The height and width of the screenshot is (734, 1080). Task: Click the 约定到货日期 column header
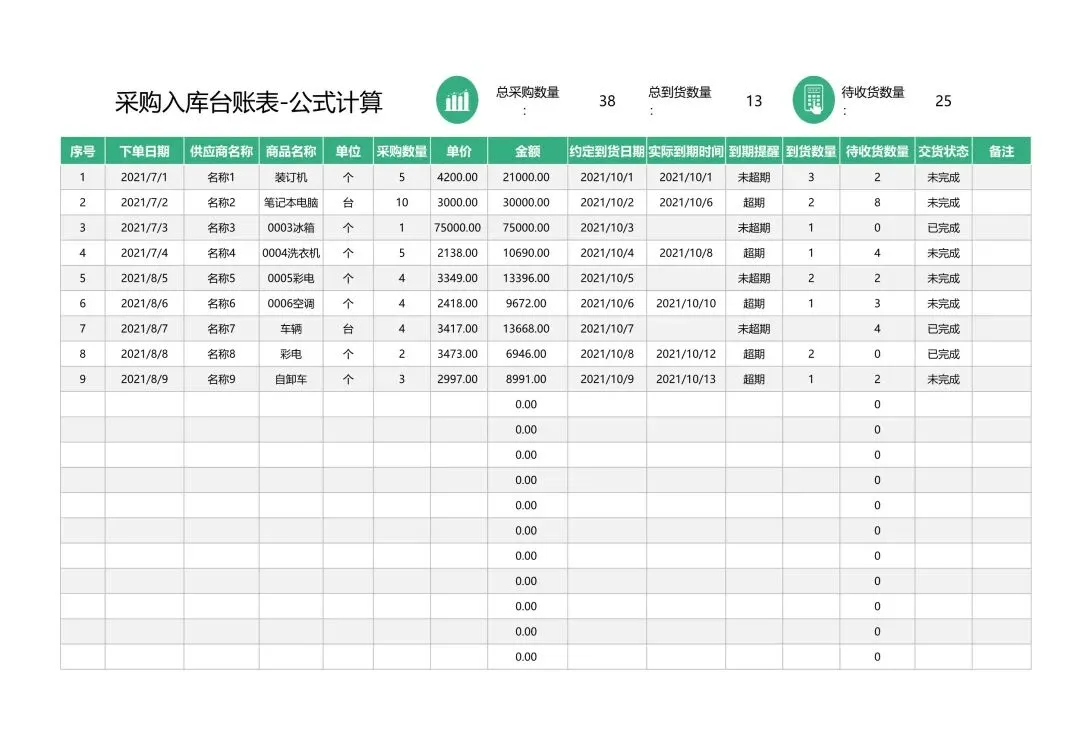tap(607, 151)
